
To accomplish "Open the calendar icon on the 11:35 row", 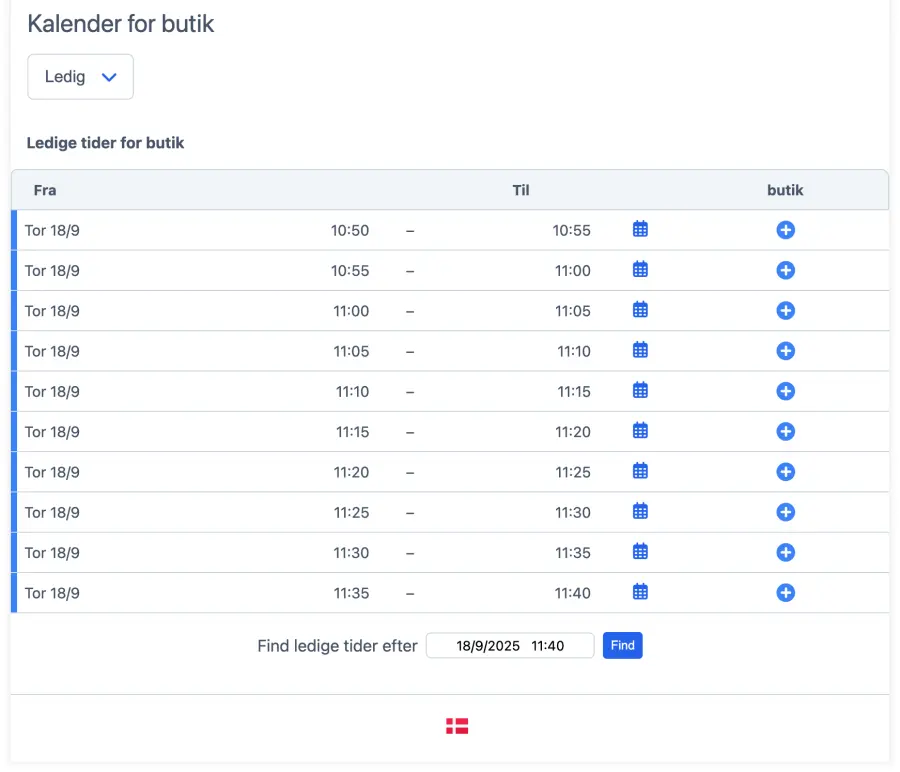I will tap(640, 592).
